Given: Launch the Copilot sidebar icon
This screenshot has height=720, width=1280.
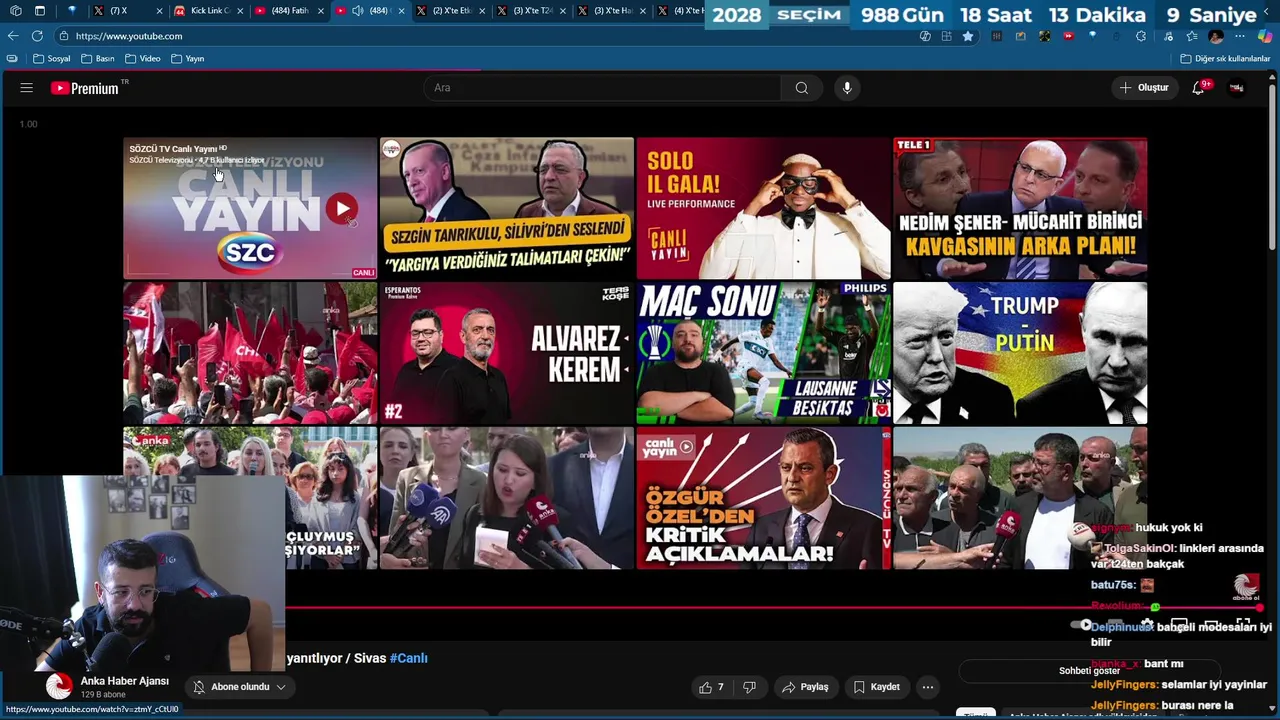Looking at the screenshot, I should pyautogui.click(x=1265, y=36).
